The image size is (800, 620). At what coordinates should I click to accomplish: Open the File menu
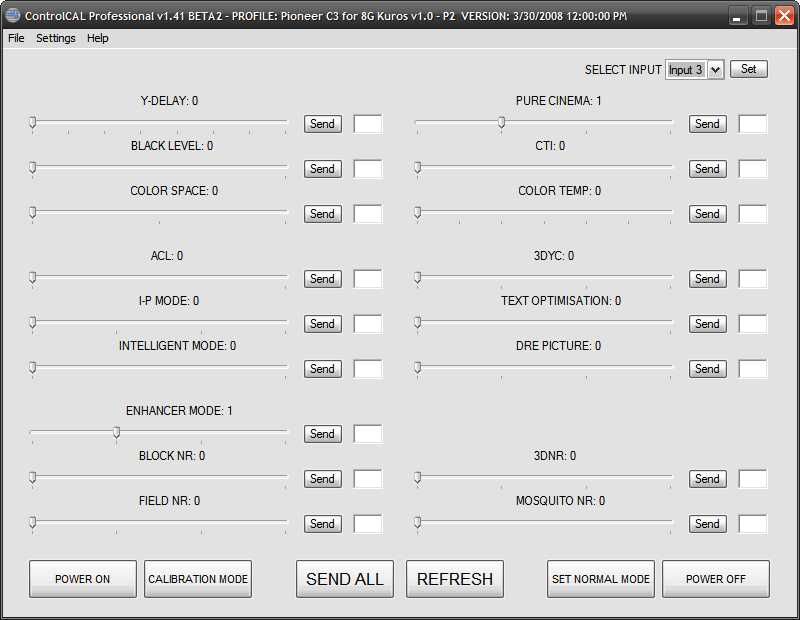[x=16, y=38]
